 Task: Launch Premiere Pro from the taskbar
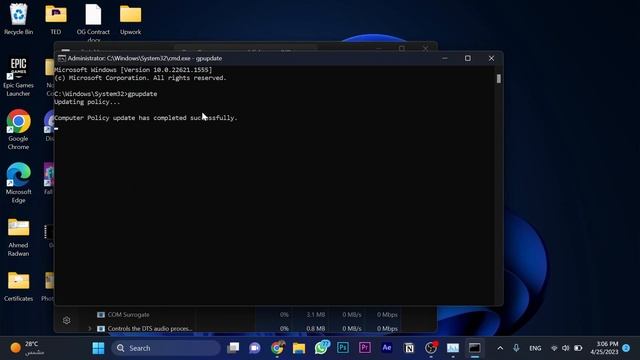tap(365, 348)
